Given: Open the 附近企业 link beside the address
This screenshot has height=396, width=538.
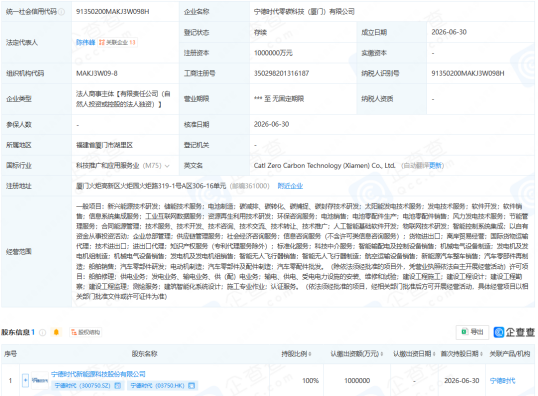Looking at the screenshot, I should click(290, 186).
